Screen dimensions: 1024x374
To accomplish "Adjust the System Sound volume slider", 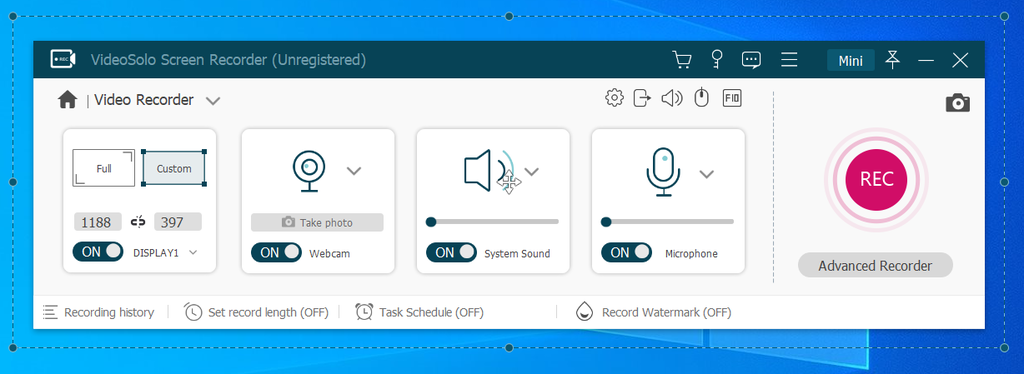I will 493,222.
